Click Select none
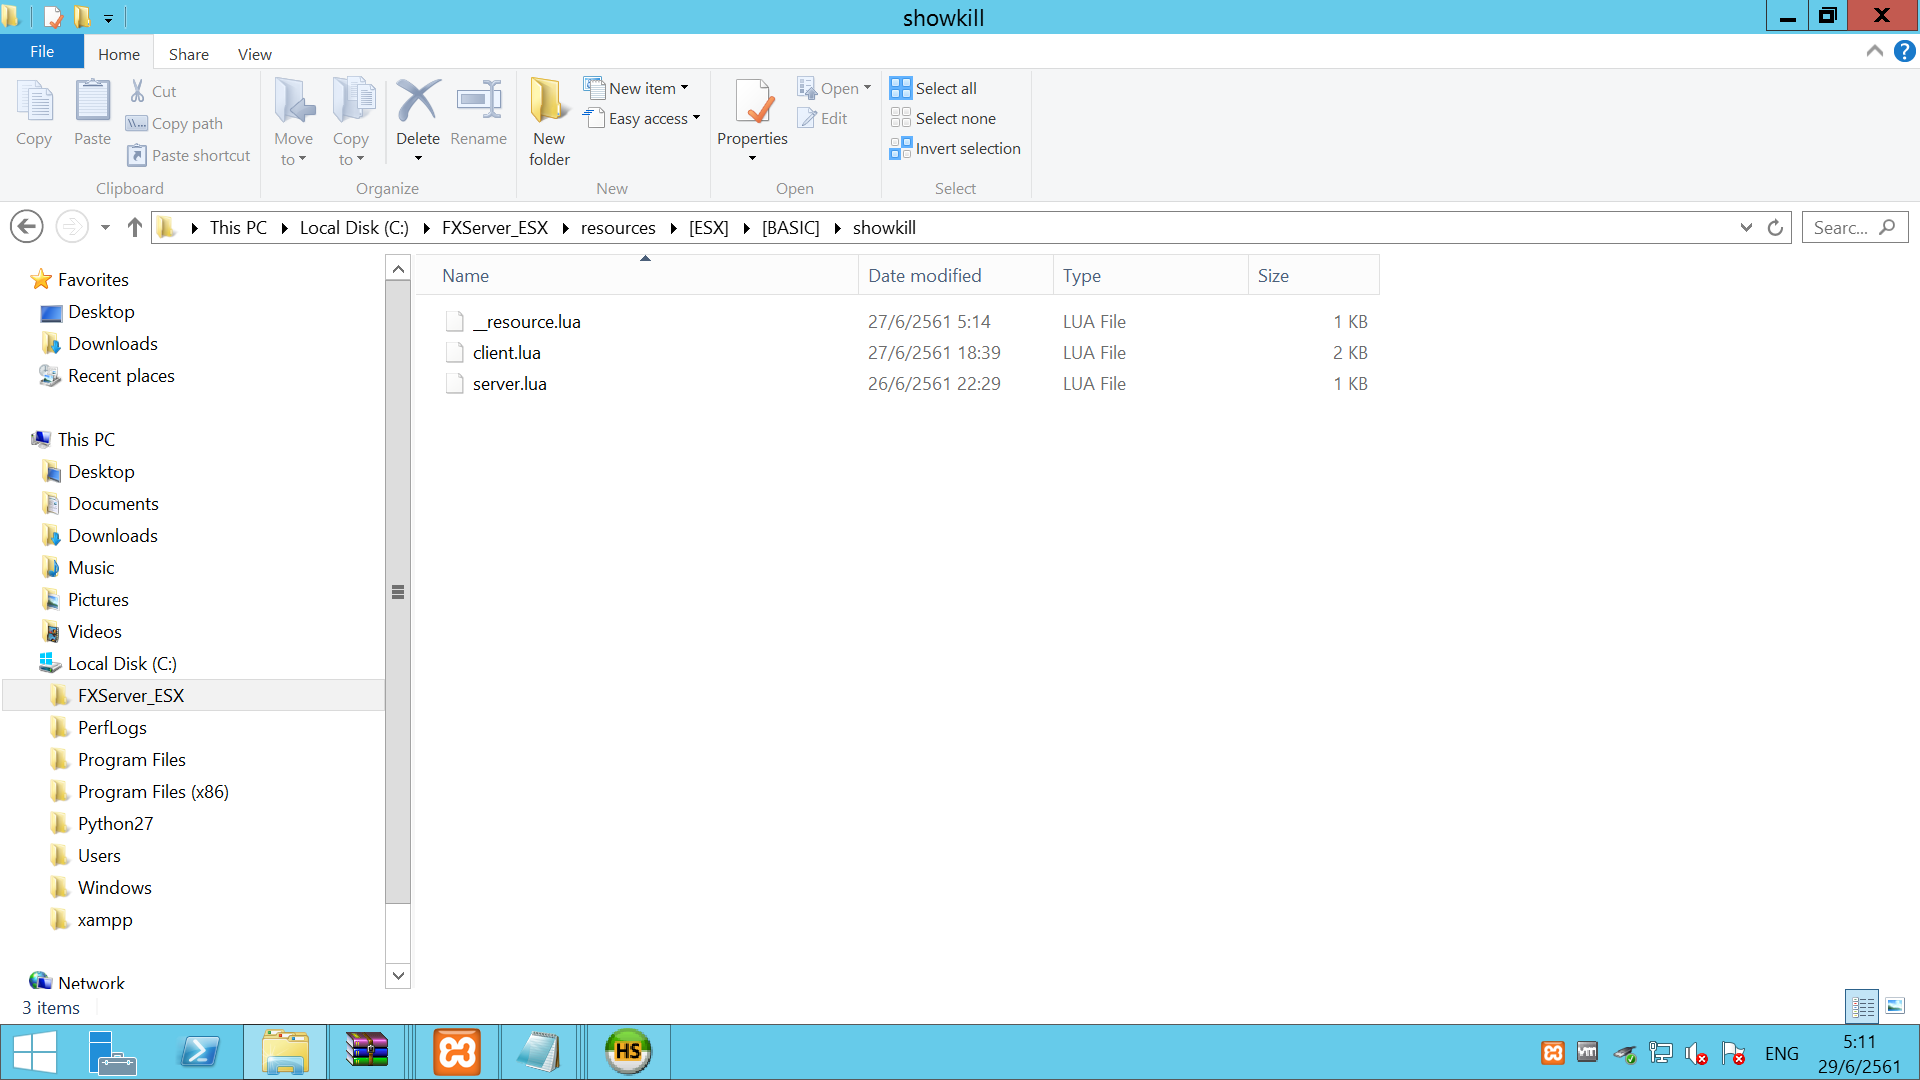1920x1080 pixels. (943, 118)
